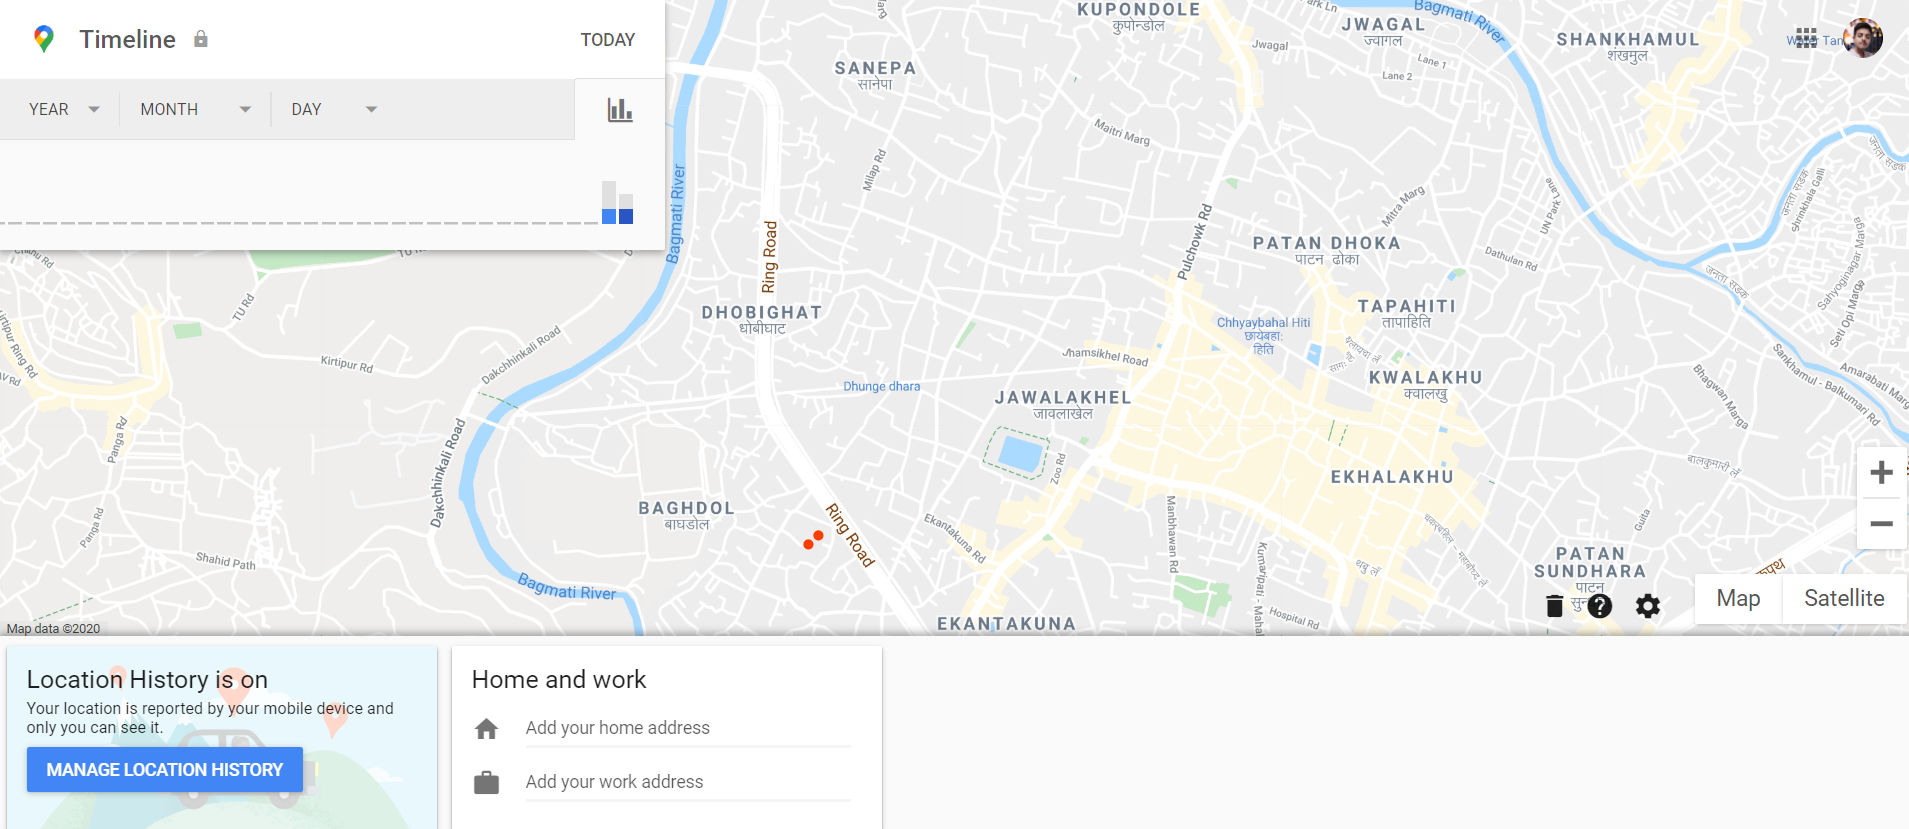Switch to Map view
The image size is (1909, 829).
point(1738,598)
